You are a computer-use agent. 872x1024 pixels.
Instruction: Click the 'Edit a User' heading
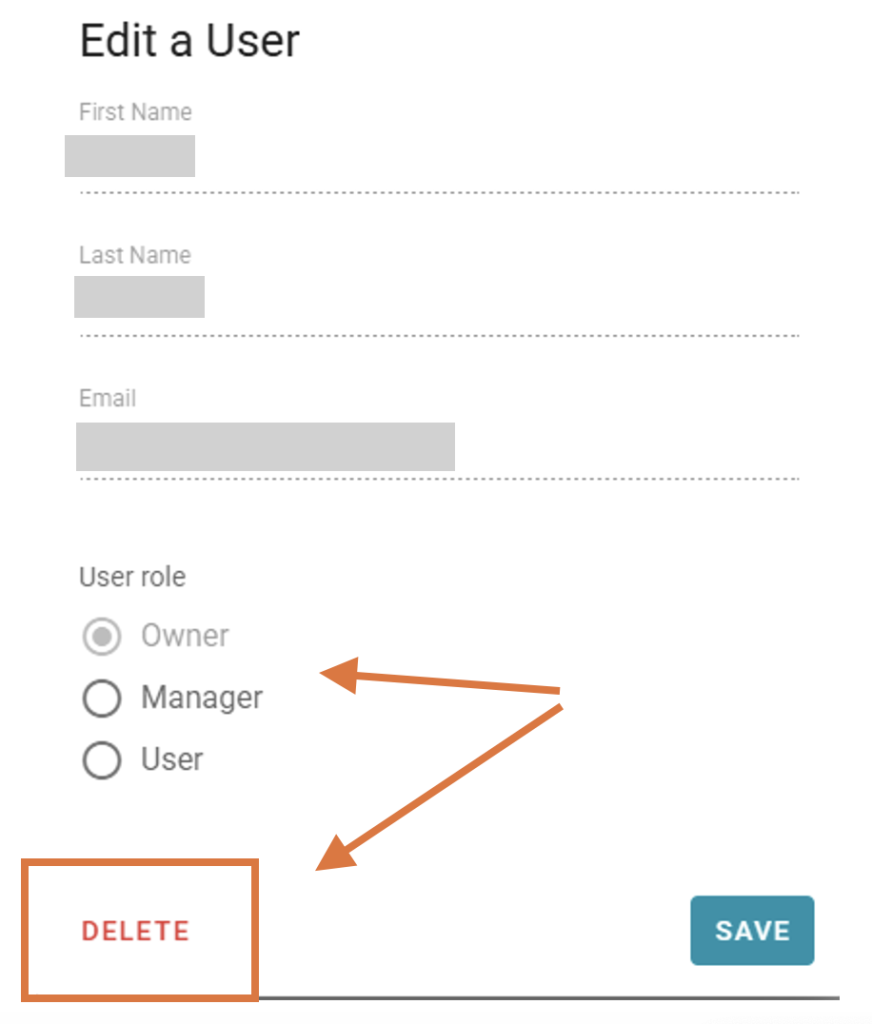[x=189, y=41]
